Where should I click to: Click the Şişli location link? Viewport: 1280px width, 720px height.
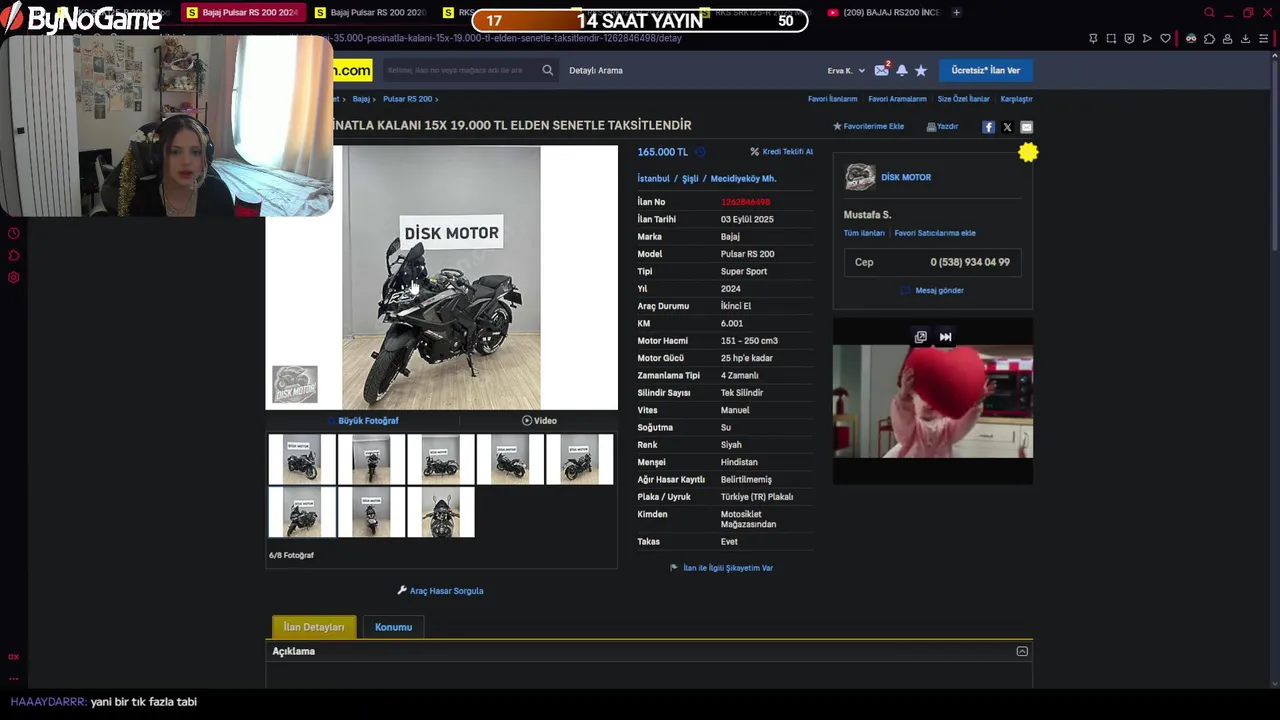pos(690,179)
